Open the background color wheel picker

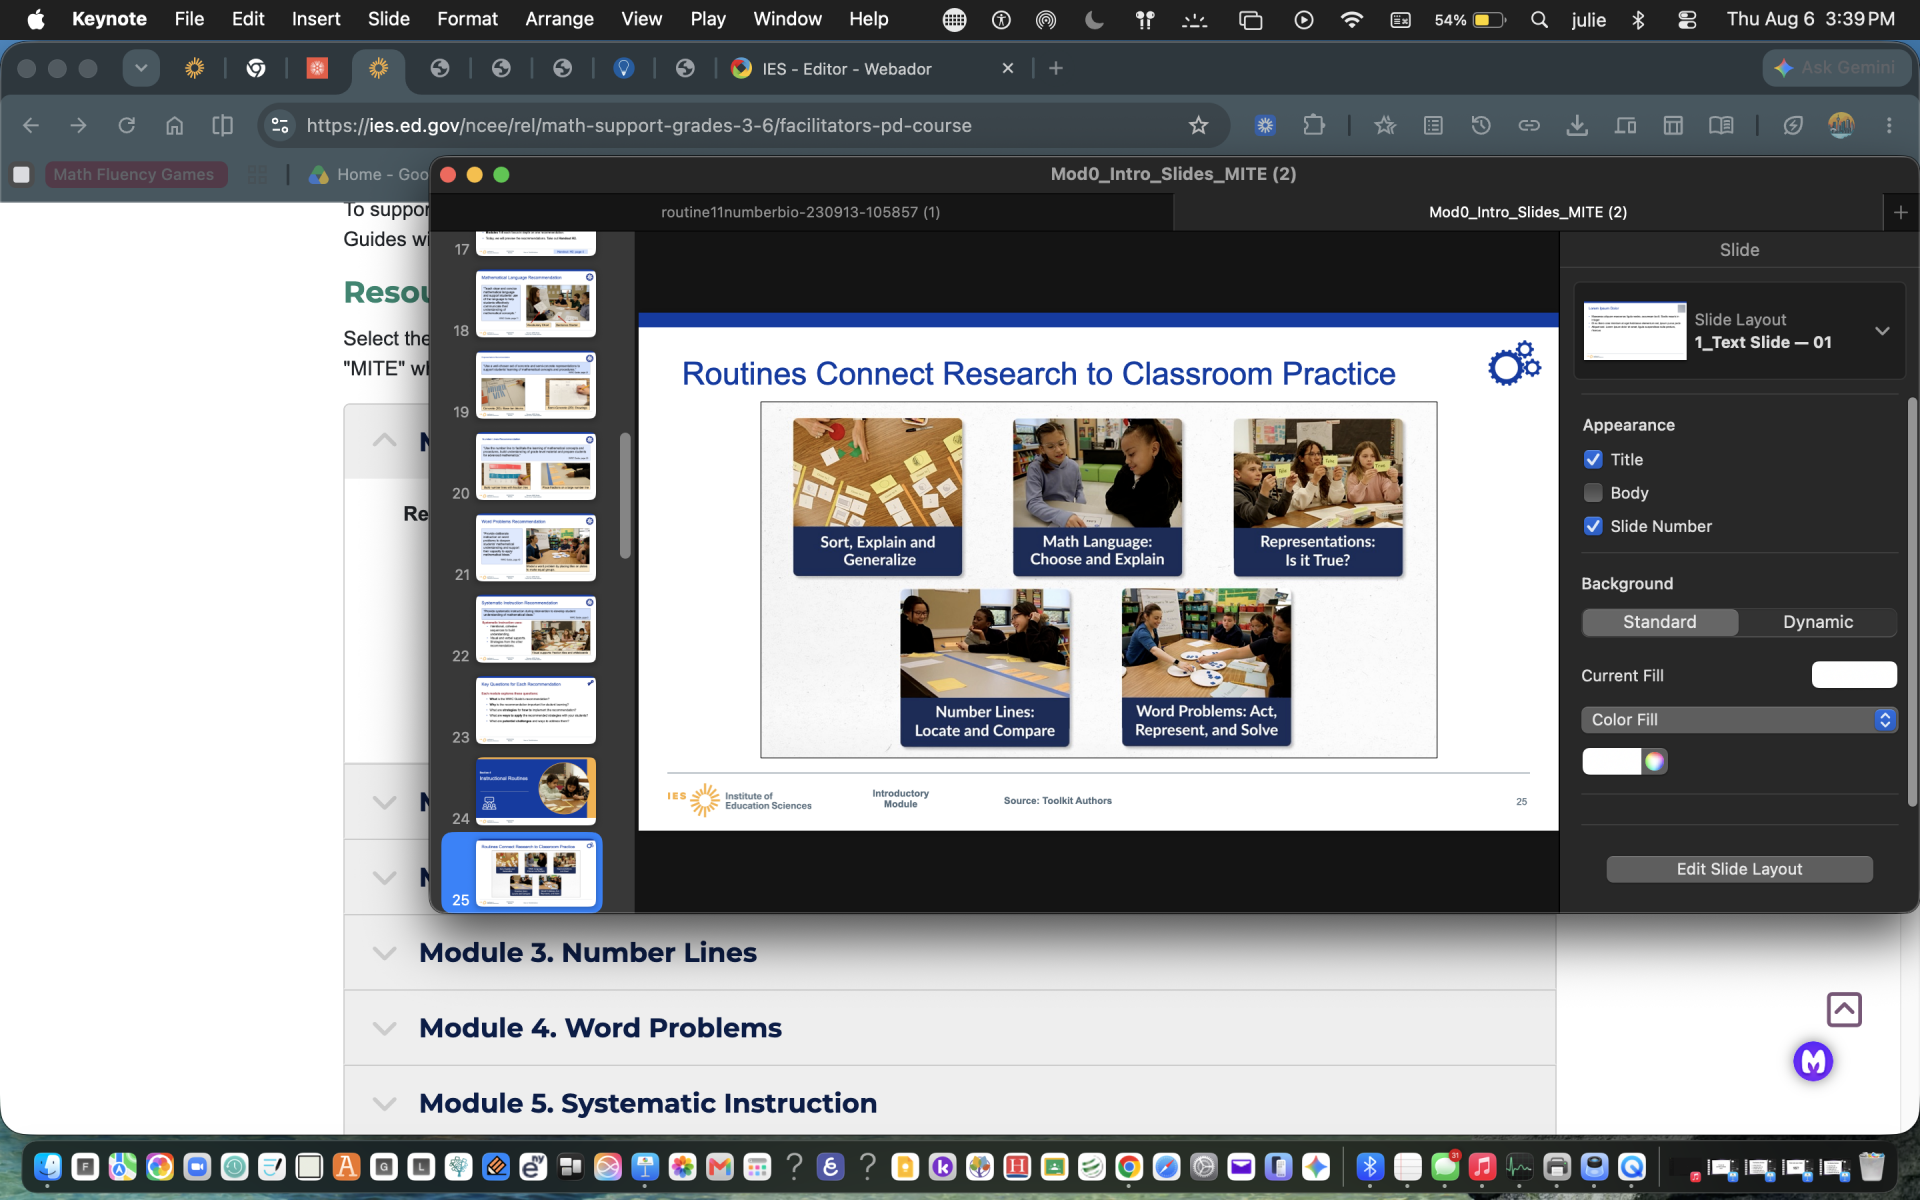[x=1655, y=761]
